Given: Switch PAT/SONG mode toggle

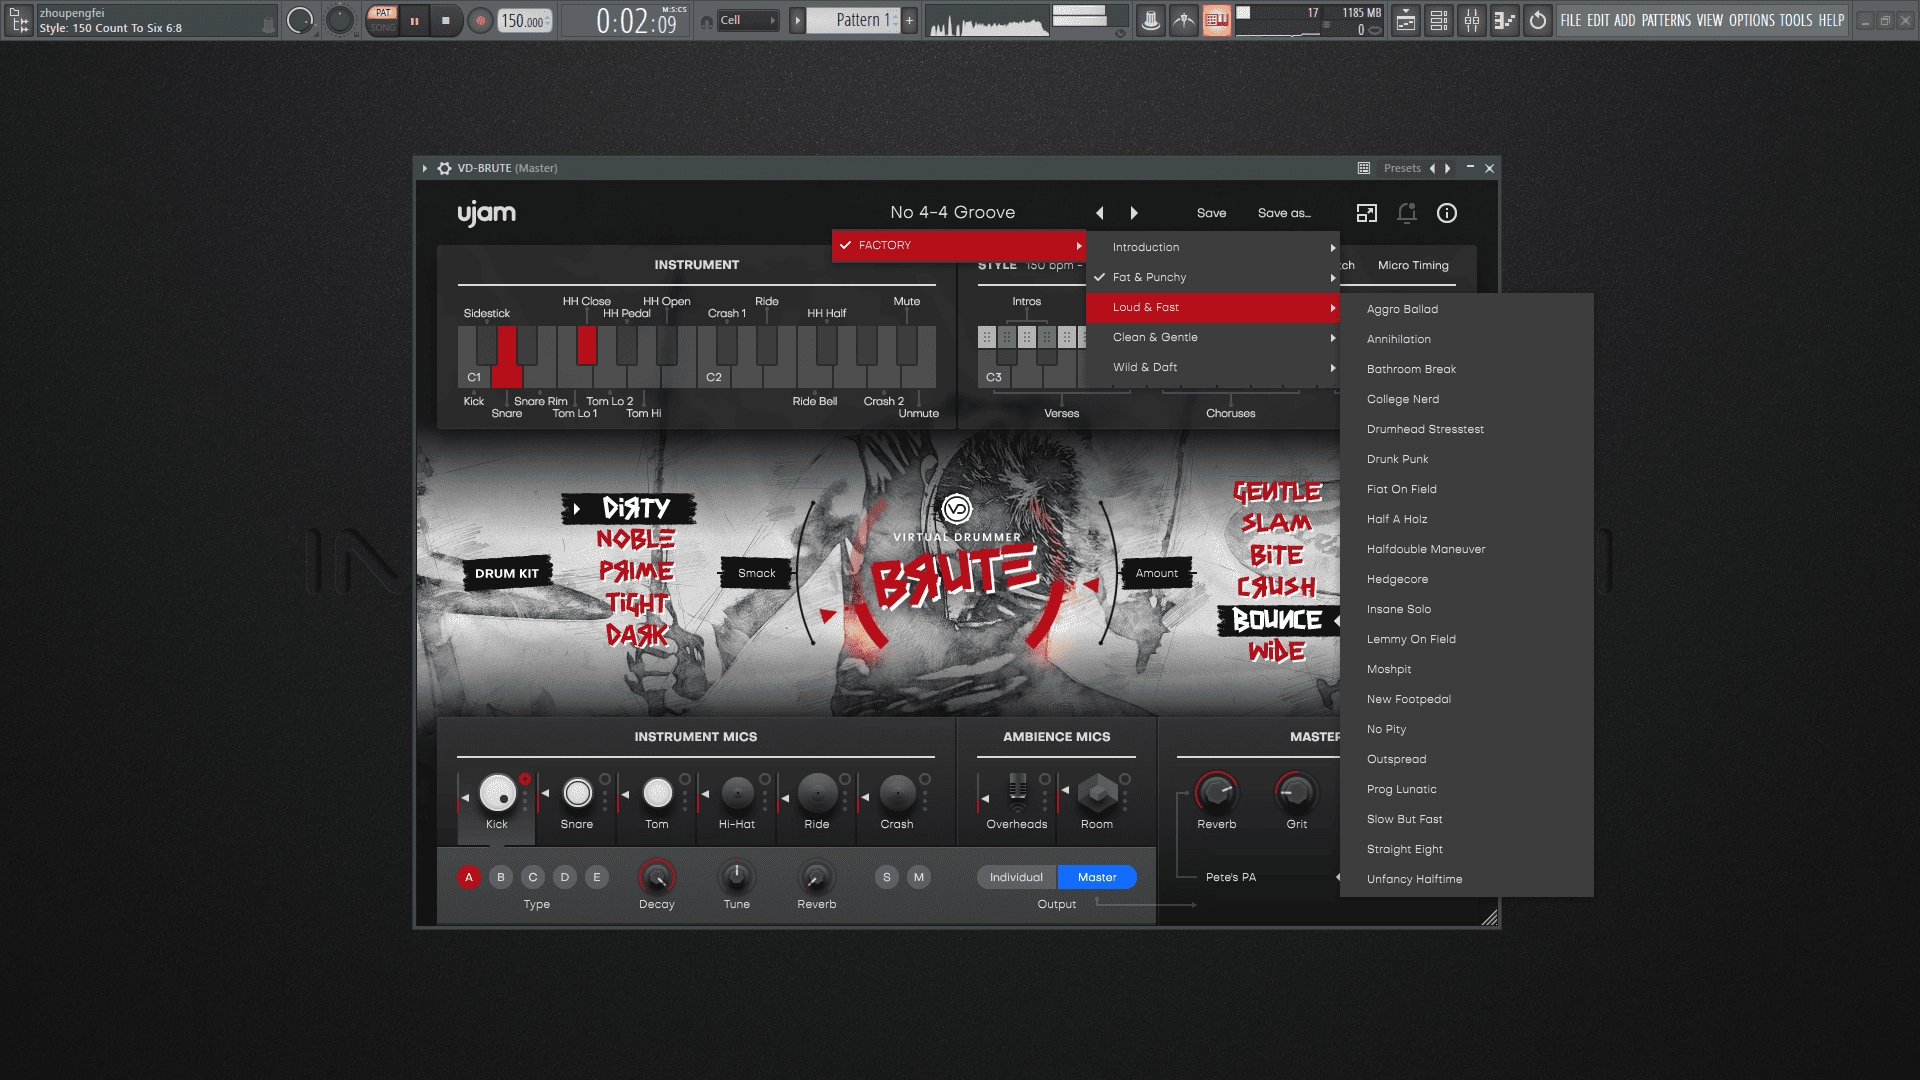Looking at the screenshot, I should (x=383, y=20).
